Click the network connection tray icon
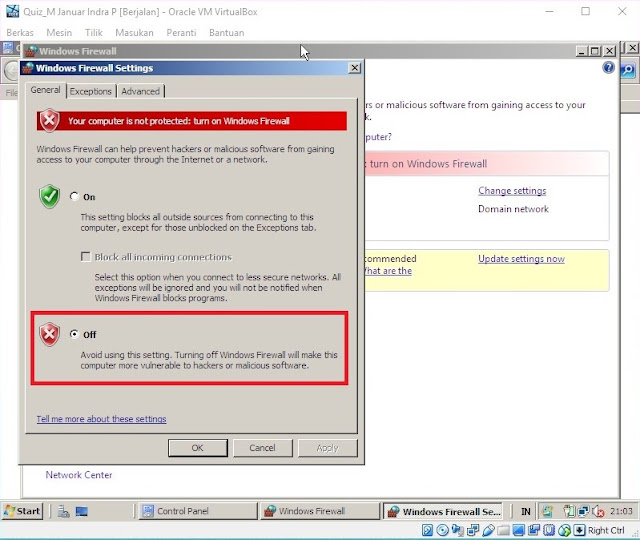Screen dimensions: 640x540 583,511
